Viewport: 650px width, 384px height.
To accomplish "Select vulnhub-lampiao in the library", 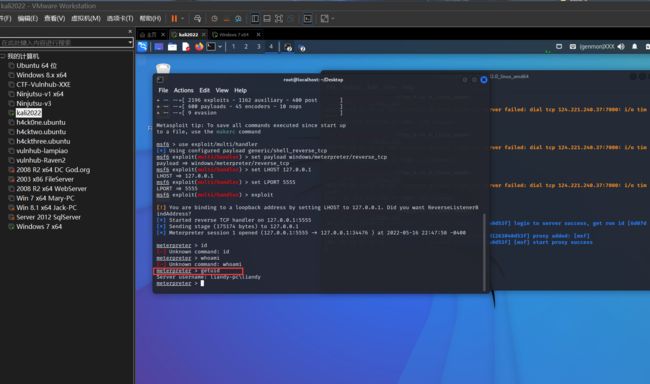I will pos(42,151).
